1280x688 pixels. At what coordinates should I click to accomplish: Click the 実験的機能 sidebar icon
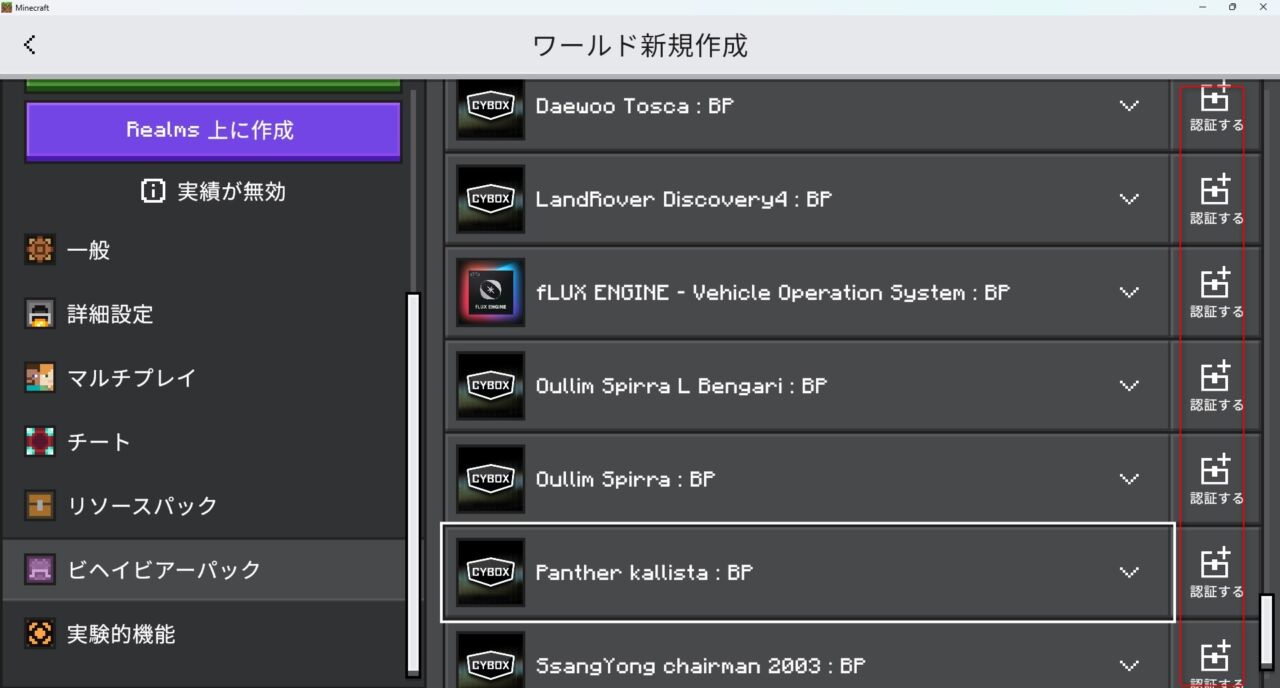tap(39, 633)
